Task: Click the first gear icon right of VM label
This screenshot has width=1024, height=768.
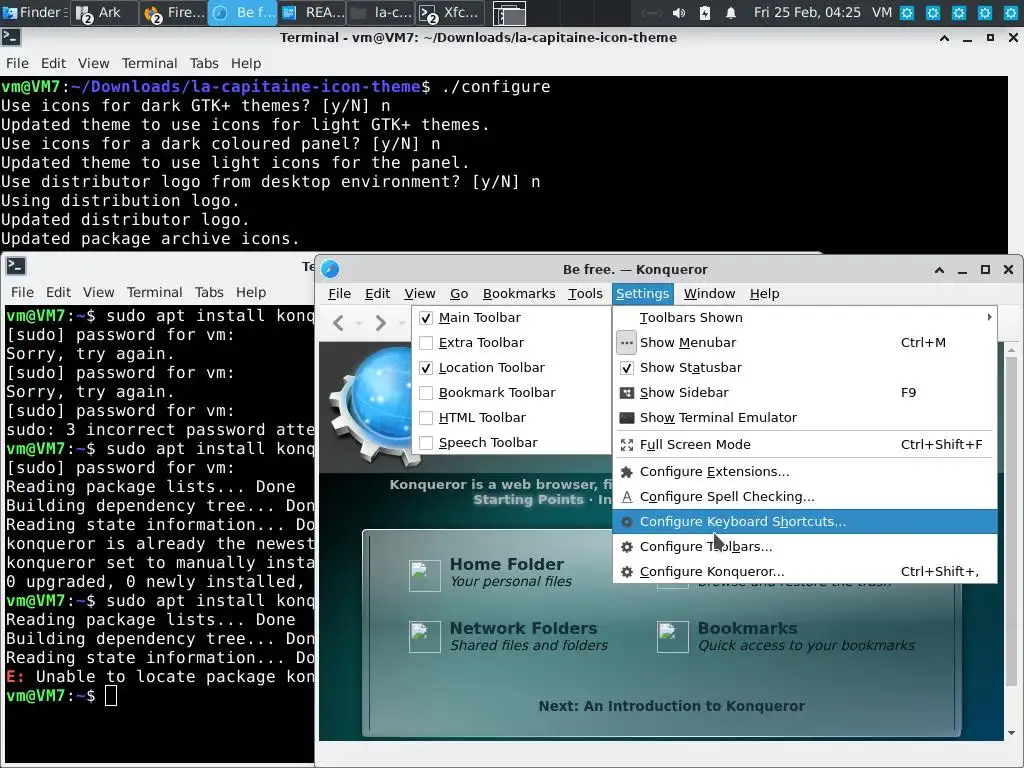Action: [x=907, y=12]
